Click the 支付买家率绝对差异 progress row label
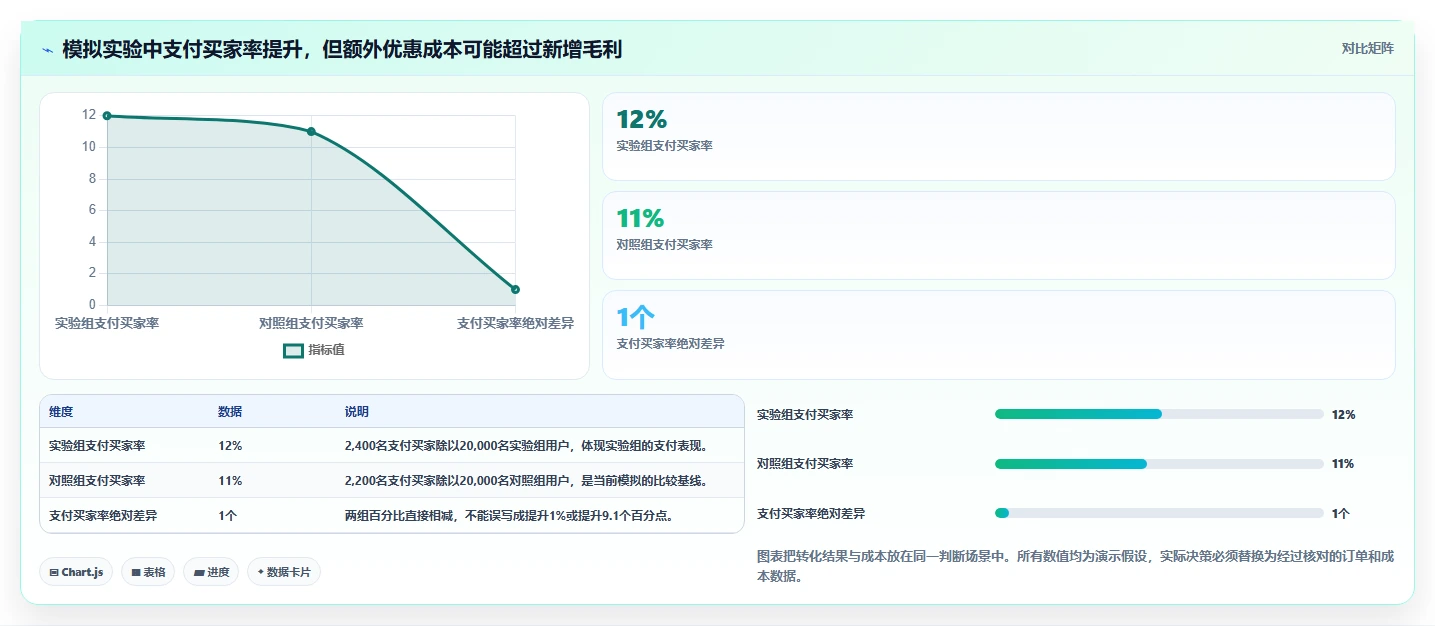This screenshot has width=1435, height=626. (811, 514)
